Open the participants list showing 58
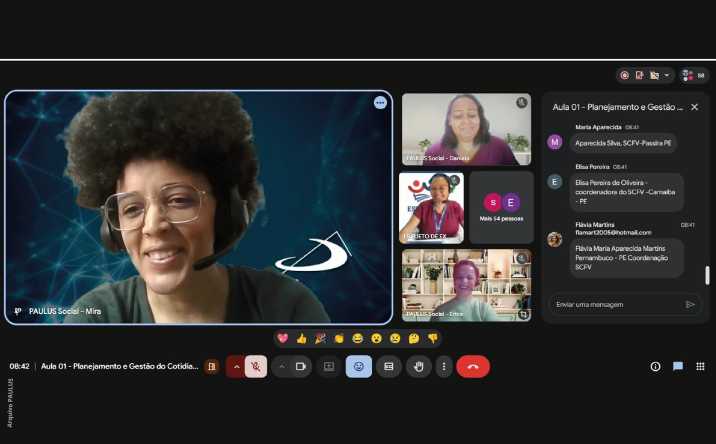716x444 pixels. pyautogui.click(x=694, y=75)
